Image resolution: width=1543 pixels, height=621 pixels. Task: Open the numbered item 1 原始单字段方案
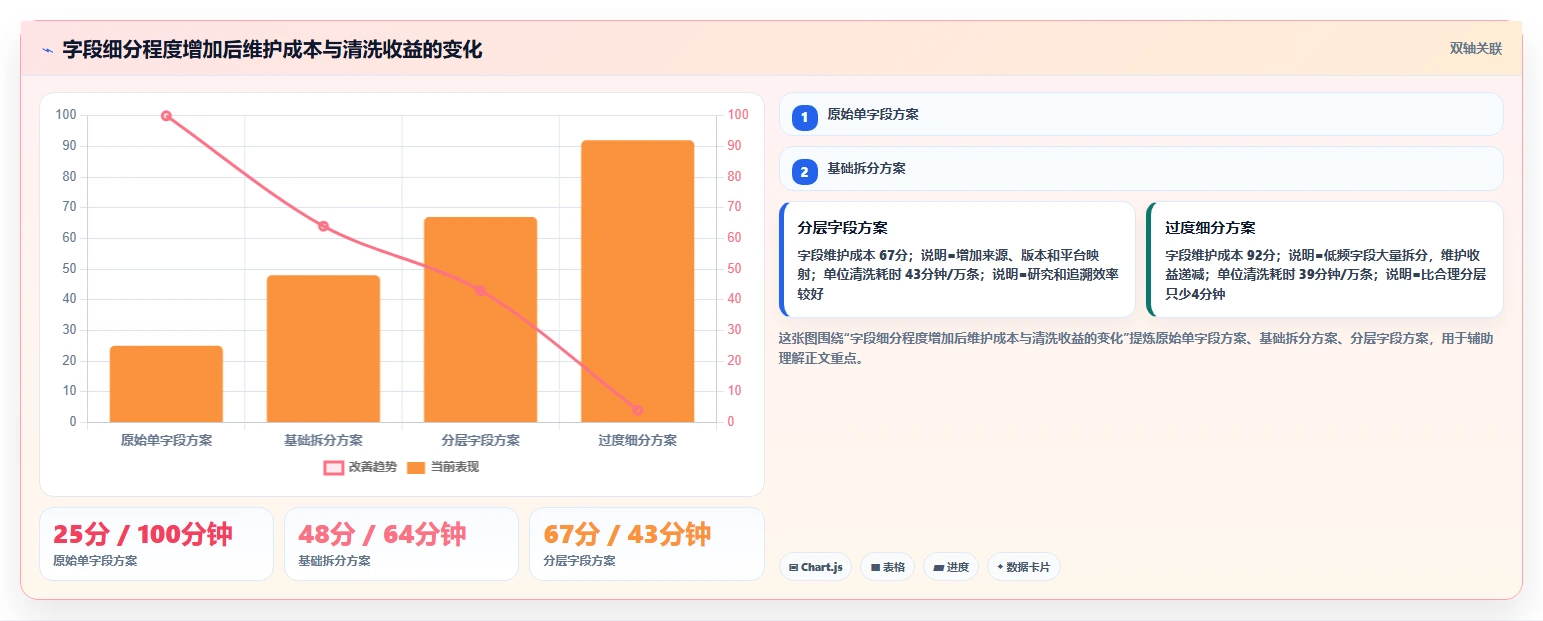point(1141,114)
